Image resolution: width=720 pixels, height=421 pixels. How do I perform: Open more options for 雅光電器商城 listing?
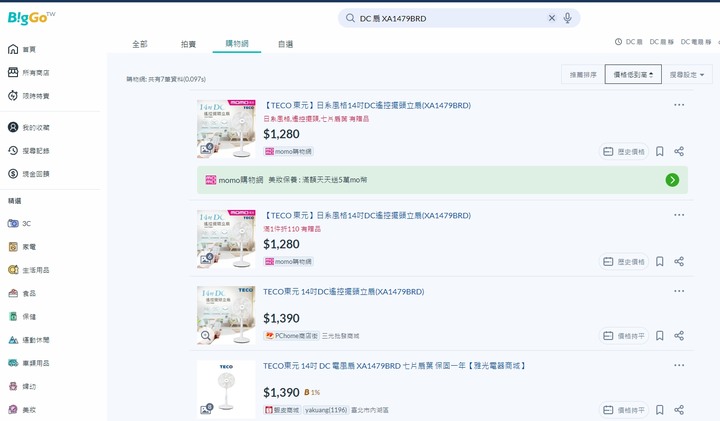[x=679, y=365]
